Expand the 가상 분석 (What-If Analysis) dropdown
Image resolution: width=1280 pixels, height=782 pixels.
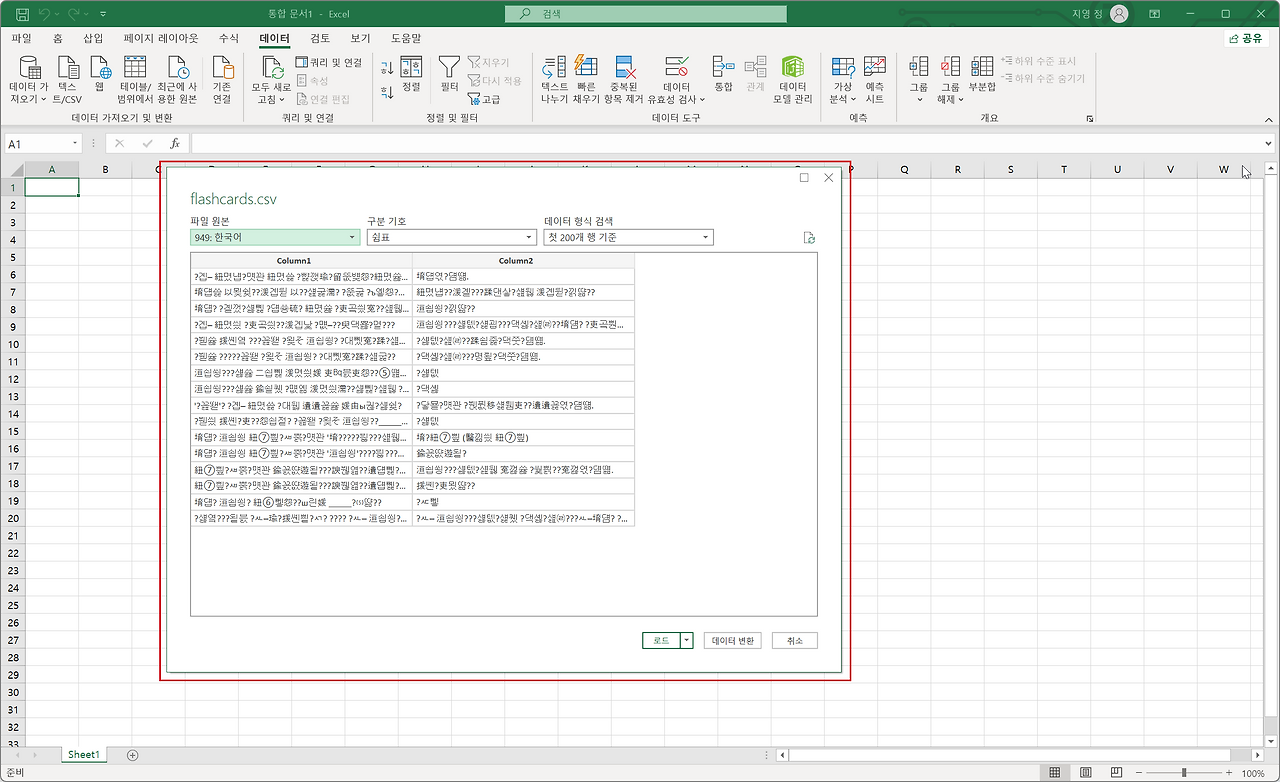pyautogui.click(x=843, y=80)
